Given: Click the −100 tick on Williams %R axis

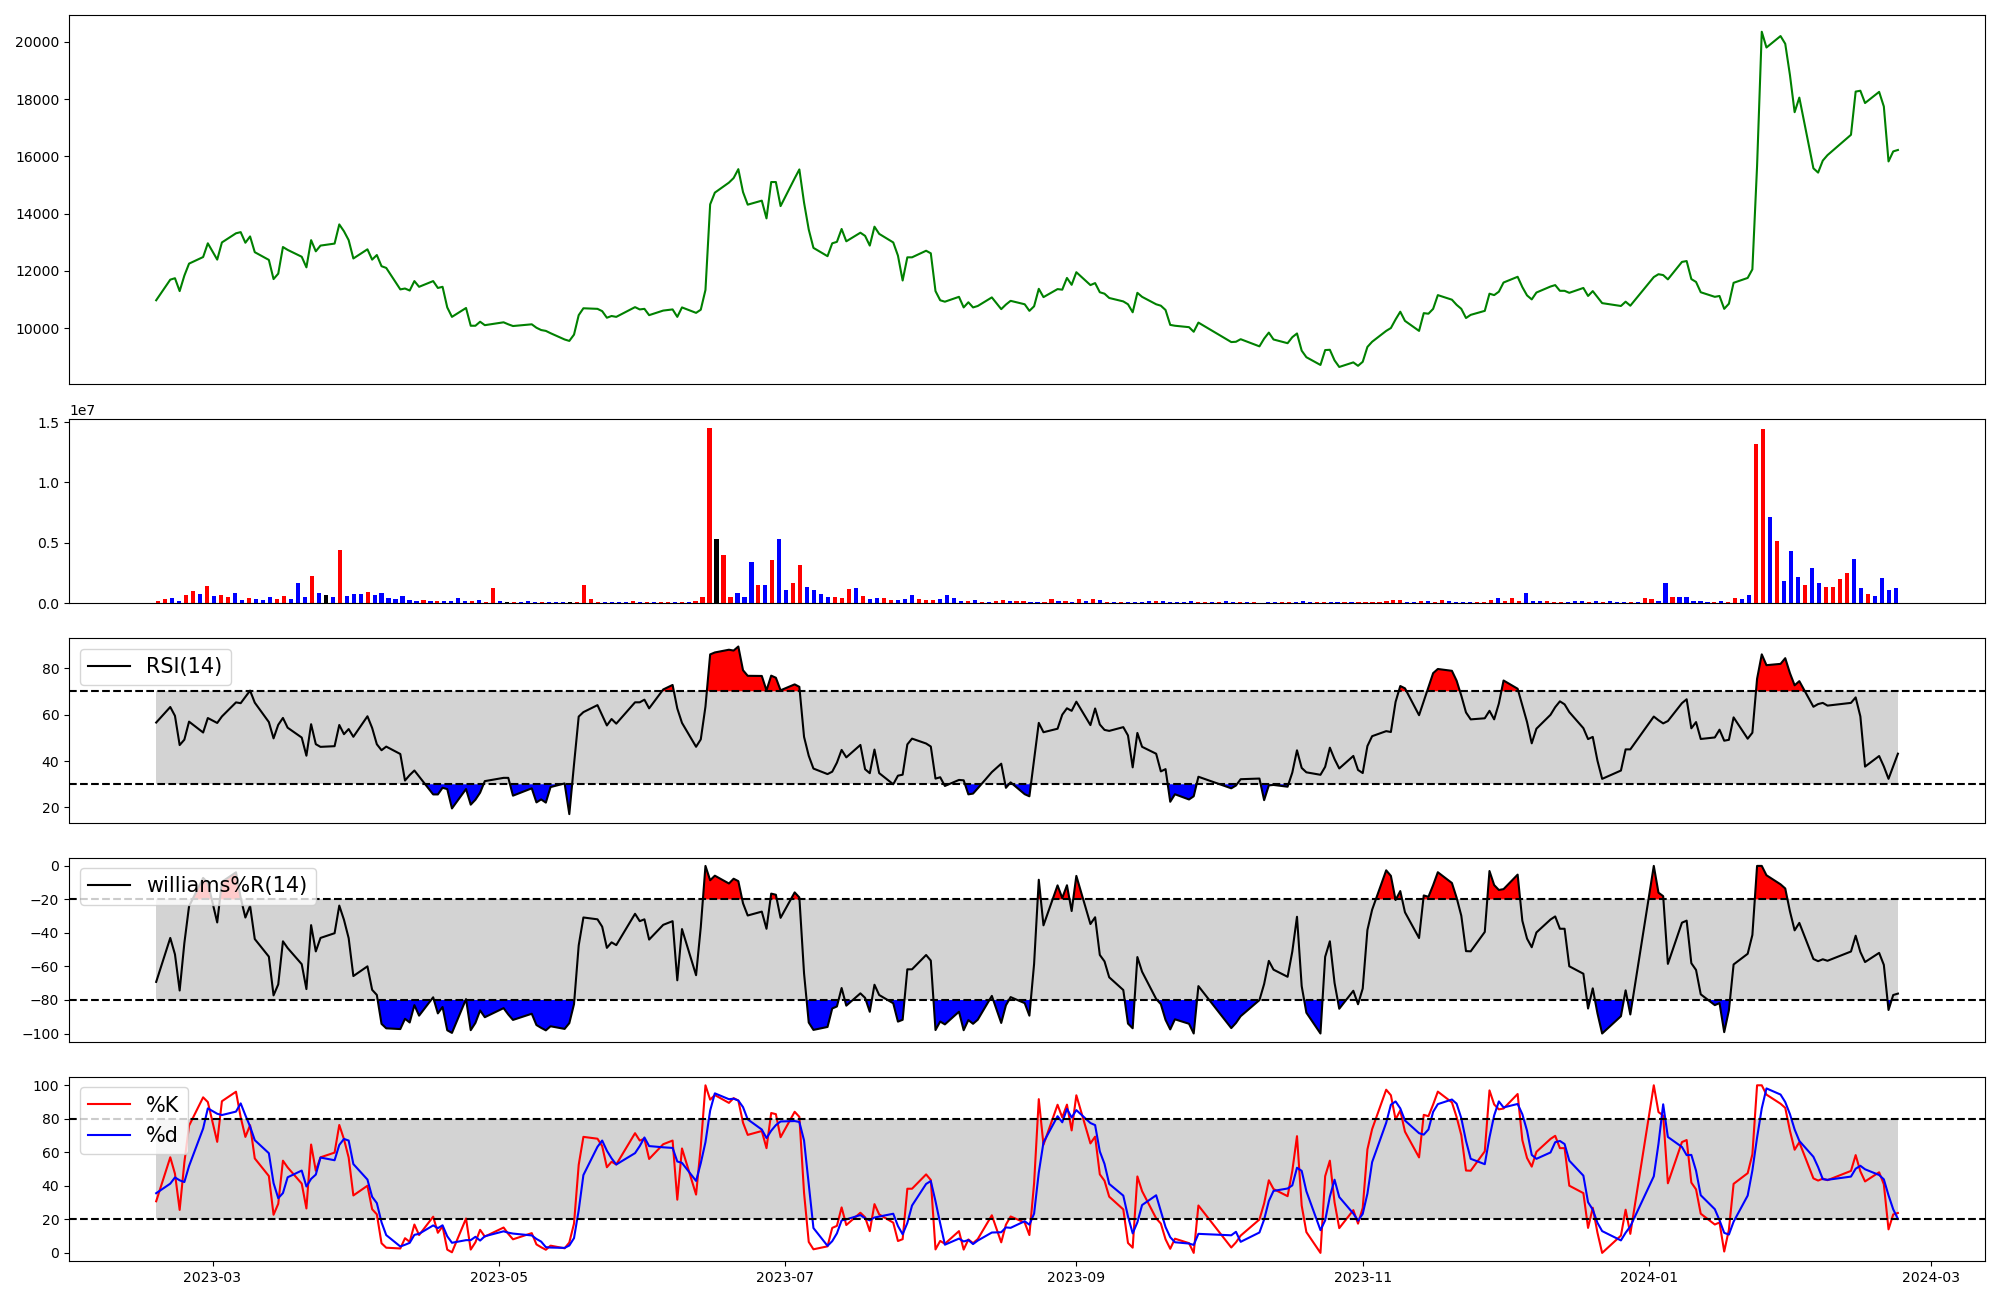Looking at the screenshot, I should tap(41, 1034).
